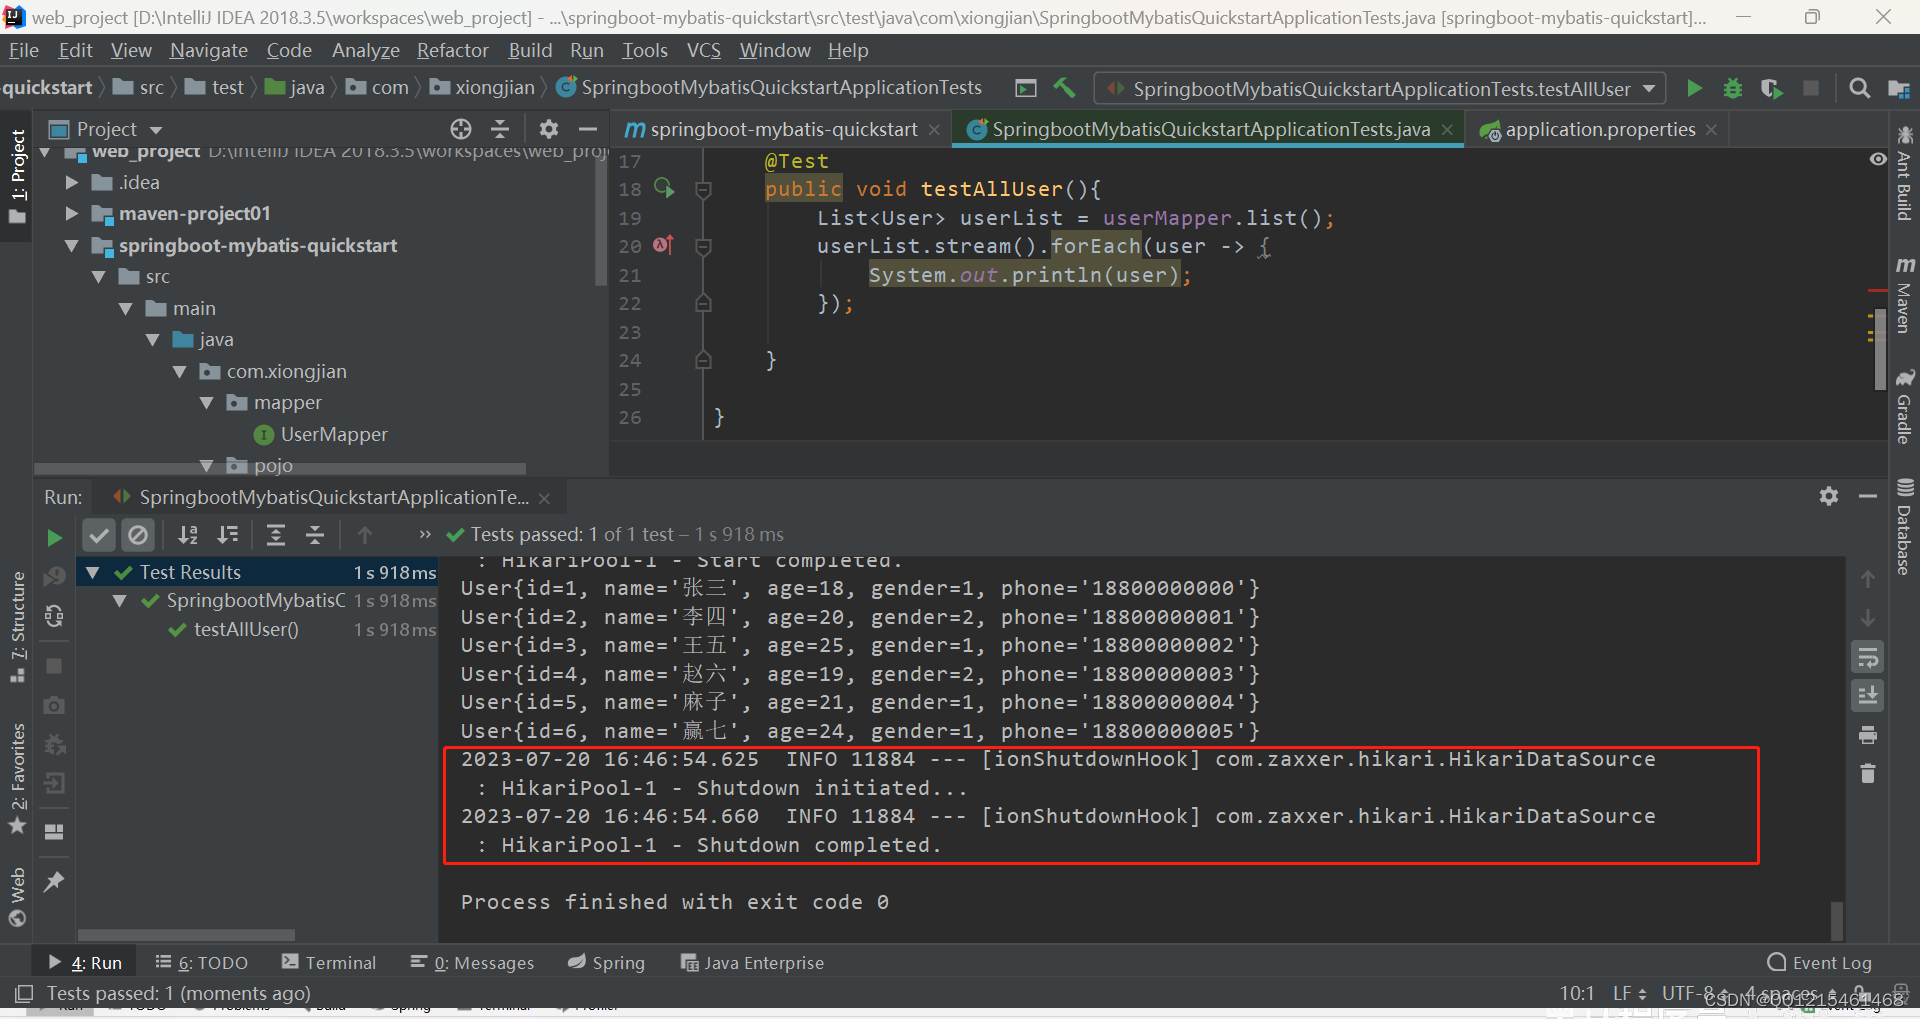Click the Project panel horizontal scrollbar

click(x=280, y=468)
